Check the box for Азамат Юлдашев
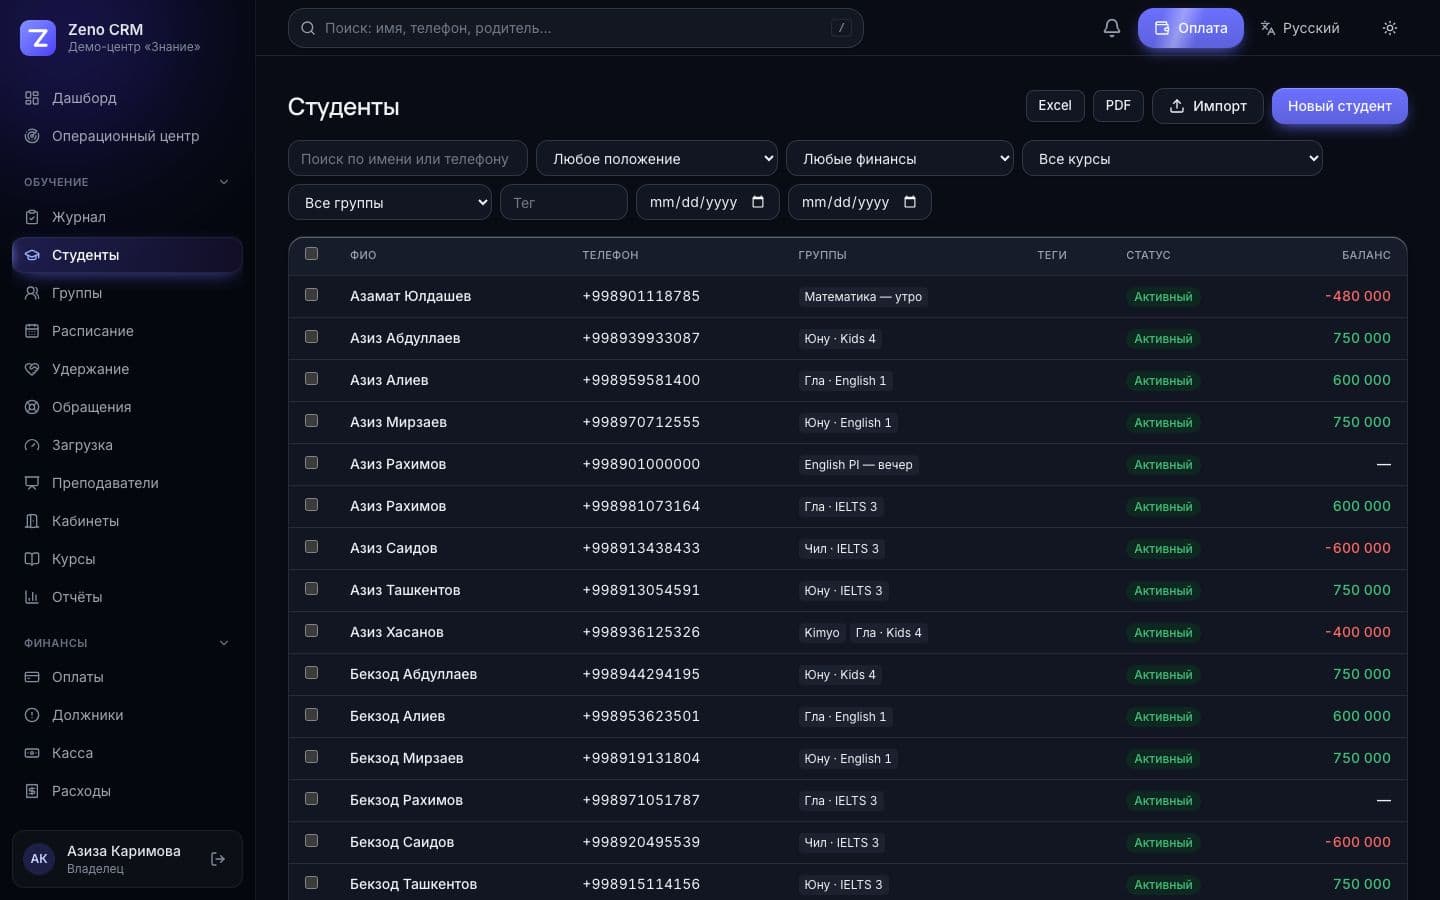This screenshot has width=1440, height=900. coord(311,295)
